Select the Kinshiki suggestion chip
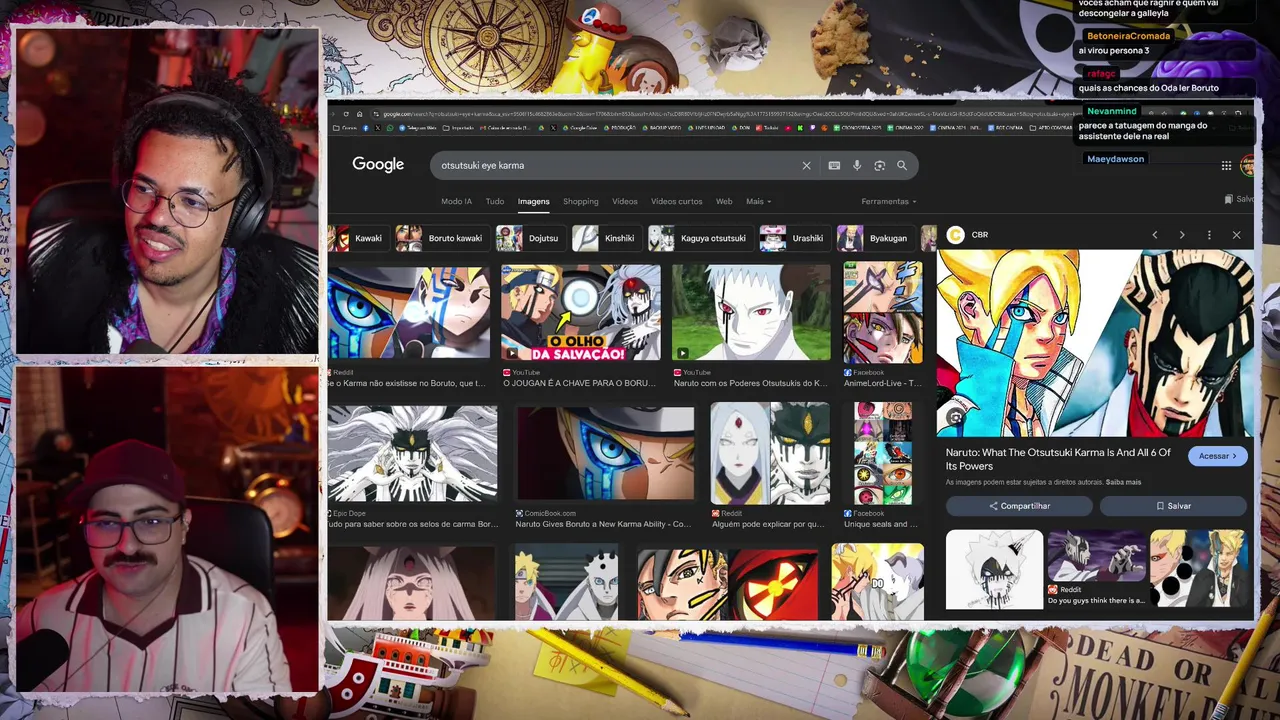Viewport: 1280px width, 720px height. click(x=605, y=238)
